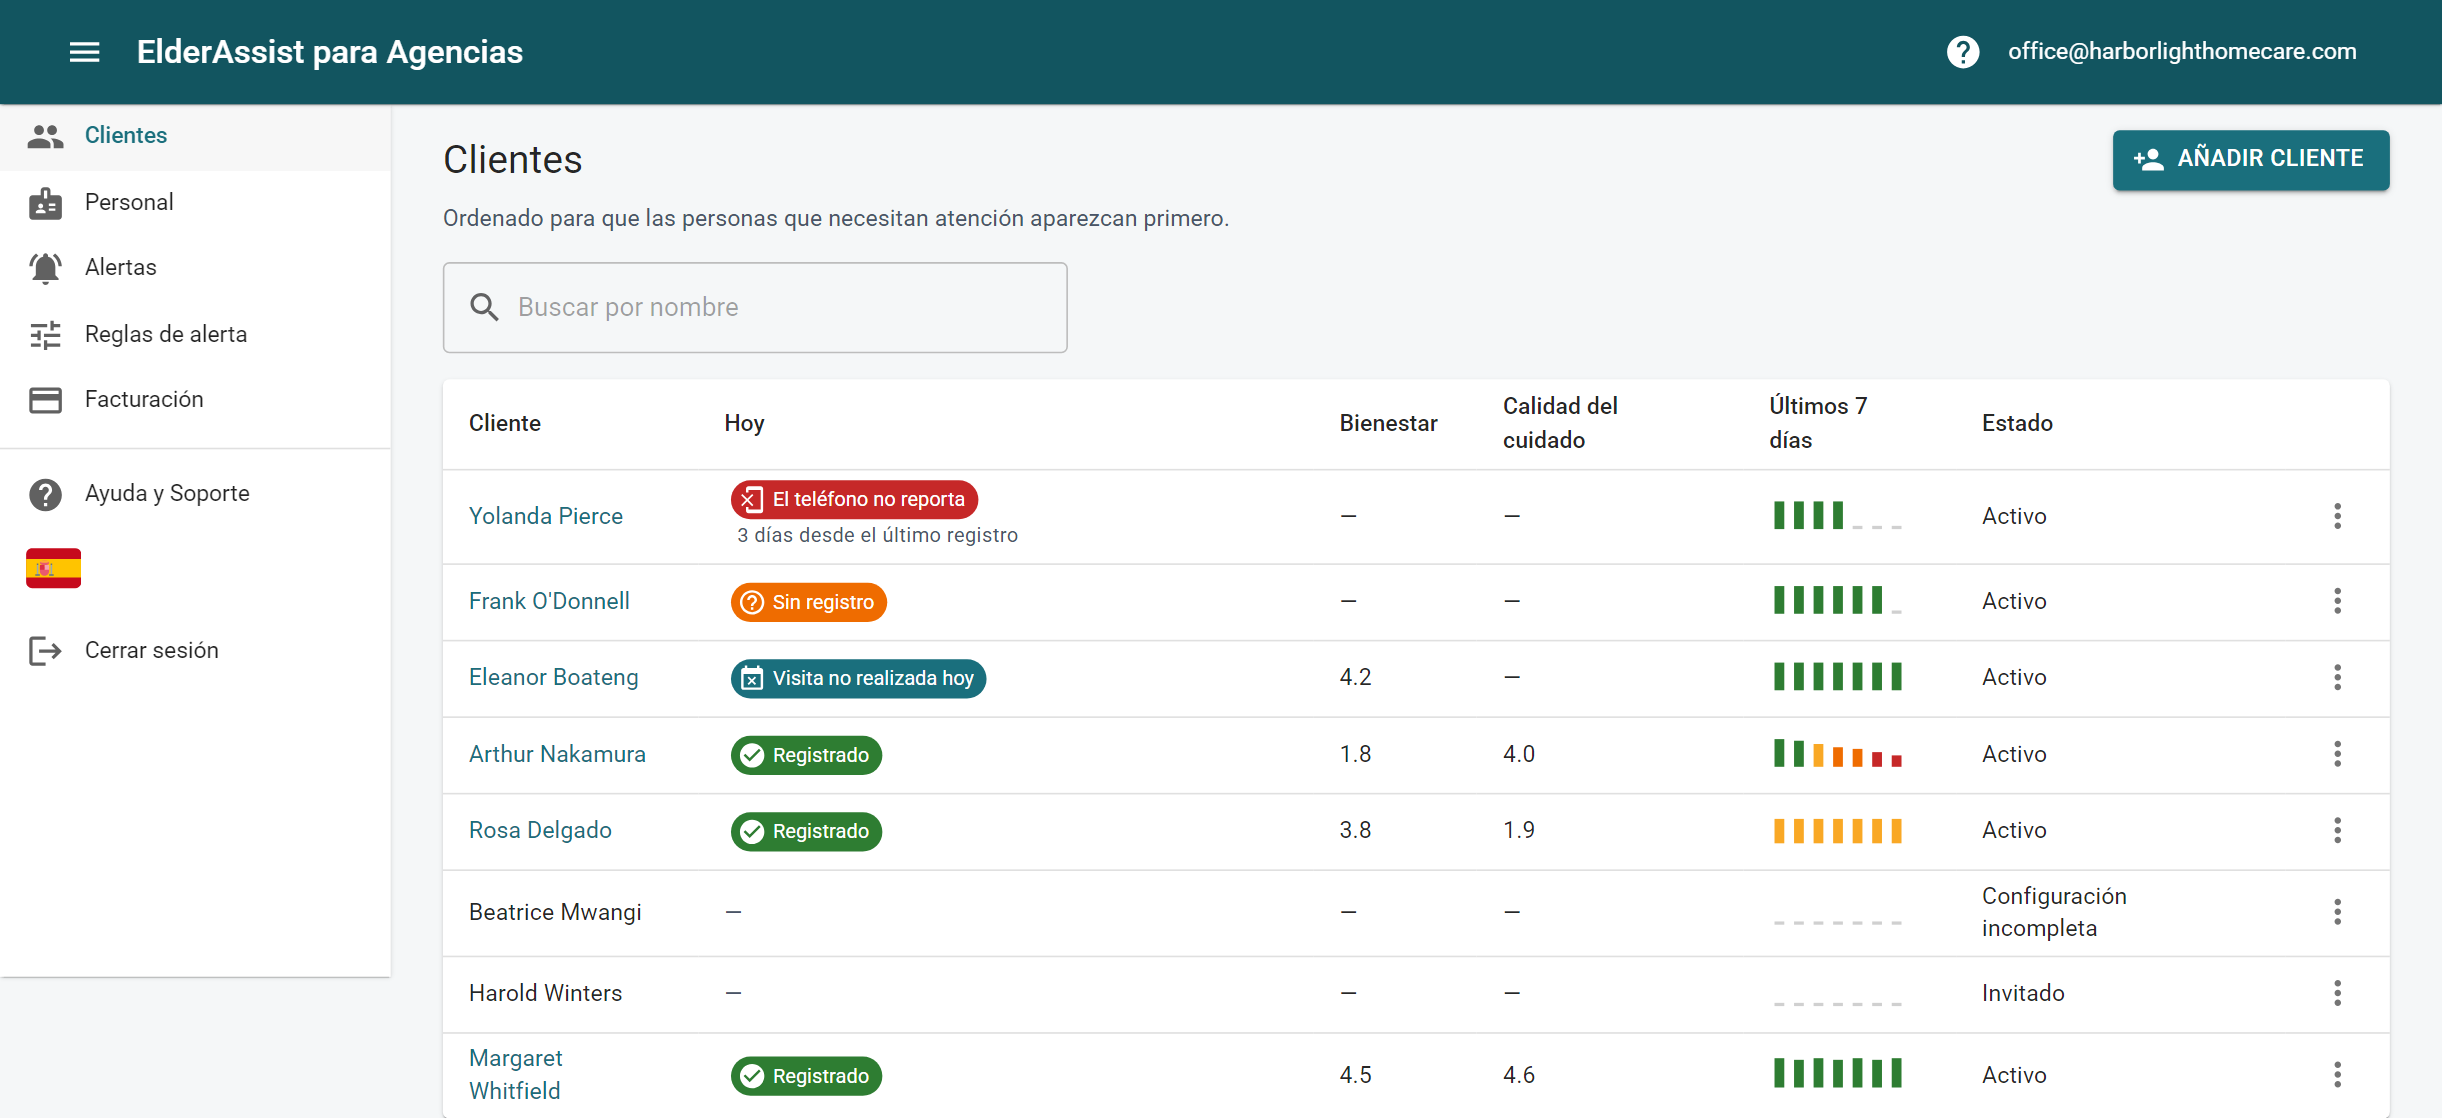
Task: Click Rosa Delgado's Registrado badge
Action: tap(806, 831)
